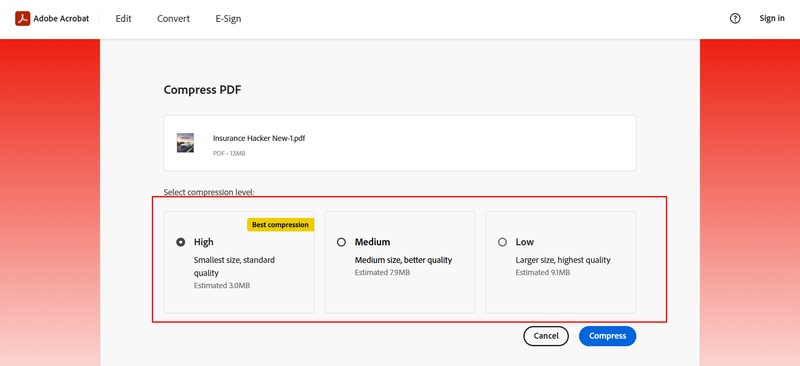Viewport: 800px width, 366px height.
Task: Click the Estimated 3.0MB text
Action: (x=222, y=285)
